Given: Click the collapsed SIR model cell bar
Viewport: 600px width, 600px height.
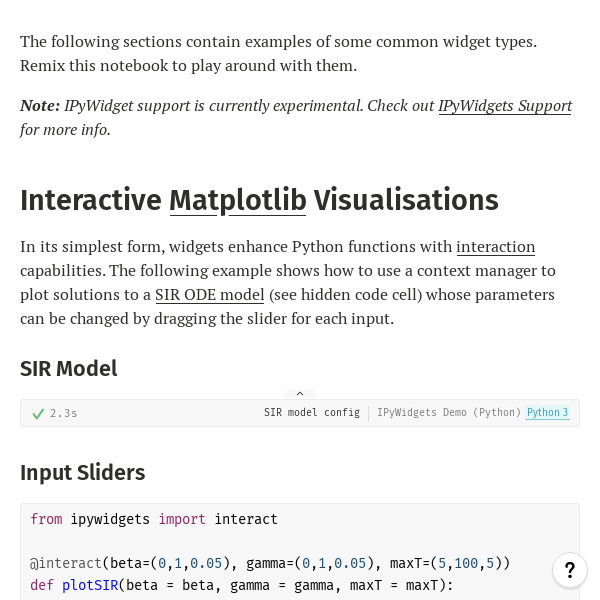Looking at the screenshot, I should 300,413.
